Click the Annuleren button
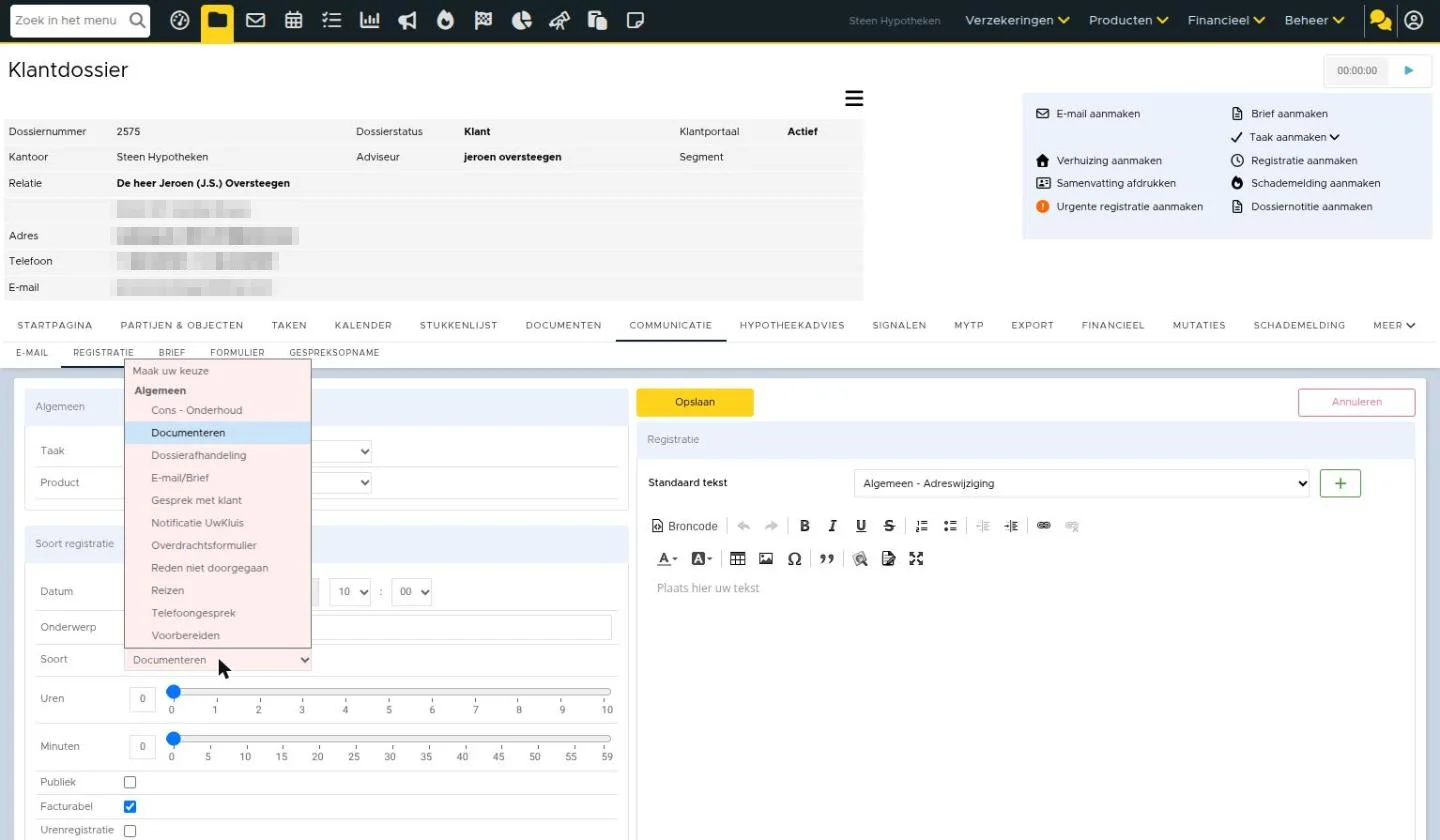Image resolution: width=1440 pixels, height=840 pixels. (1356, 402)
